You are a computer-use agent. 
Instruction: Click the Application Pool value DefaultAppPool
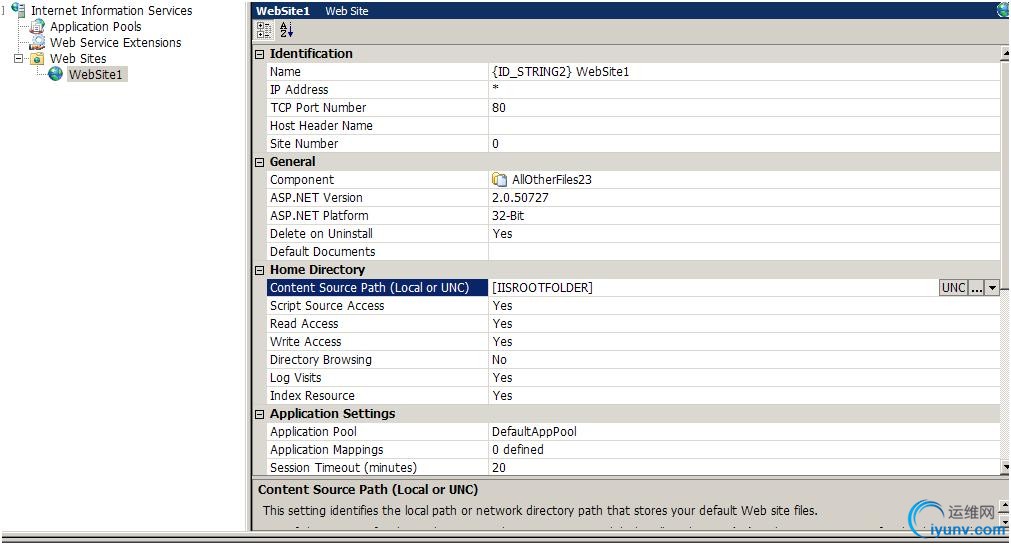[534, 432]
